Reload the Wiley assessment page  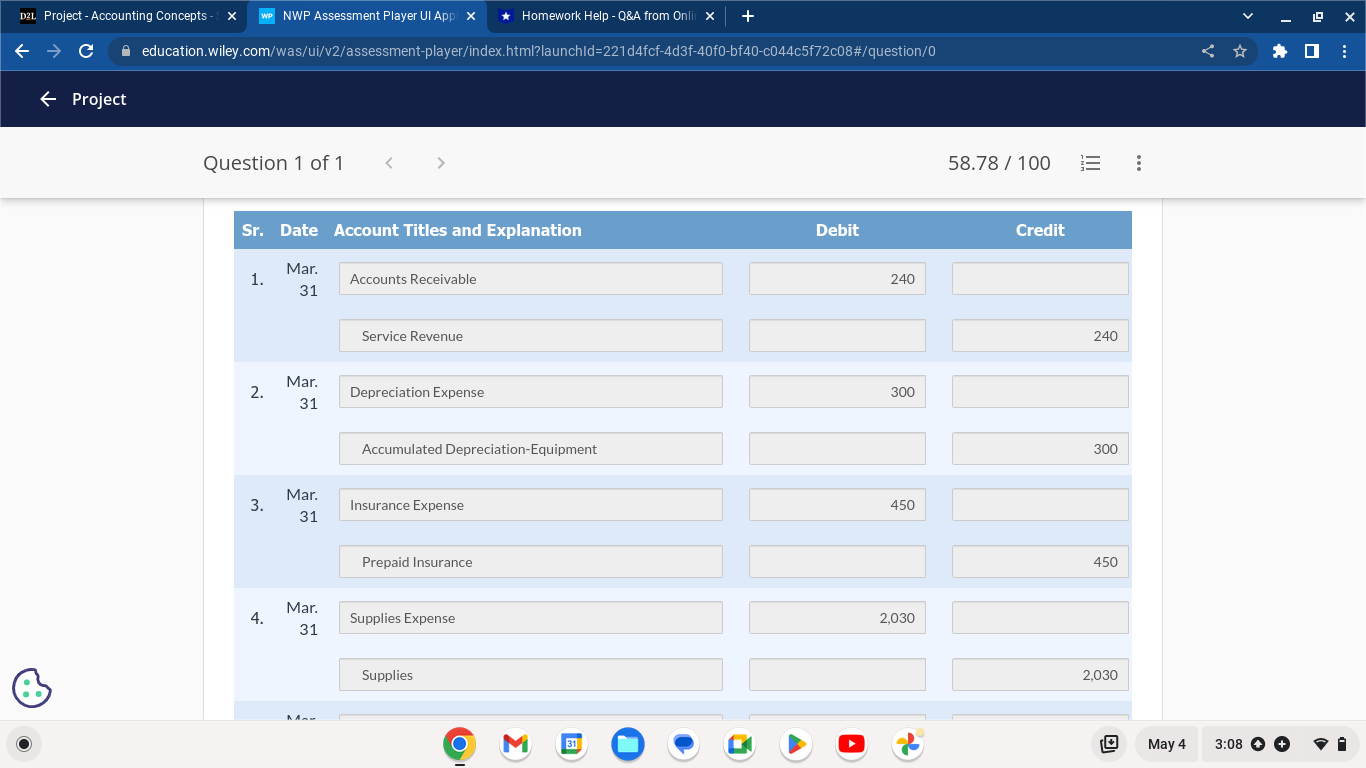point(85,51)
